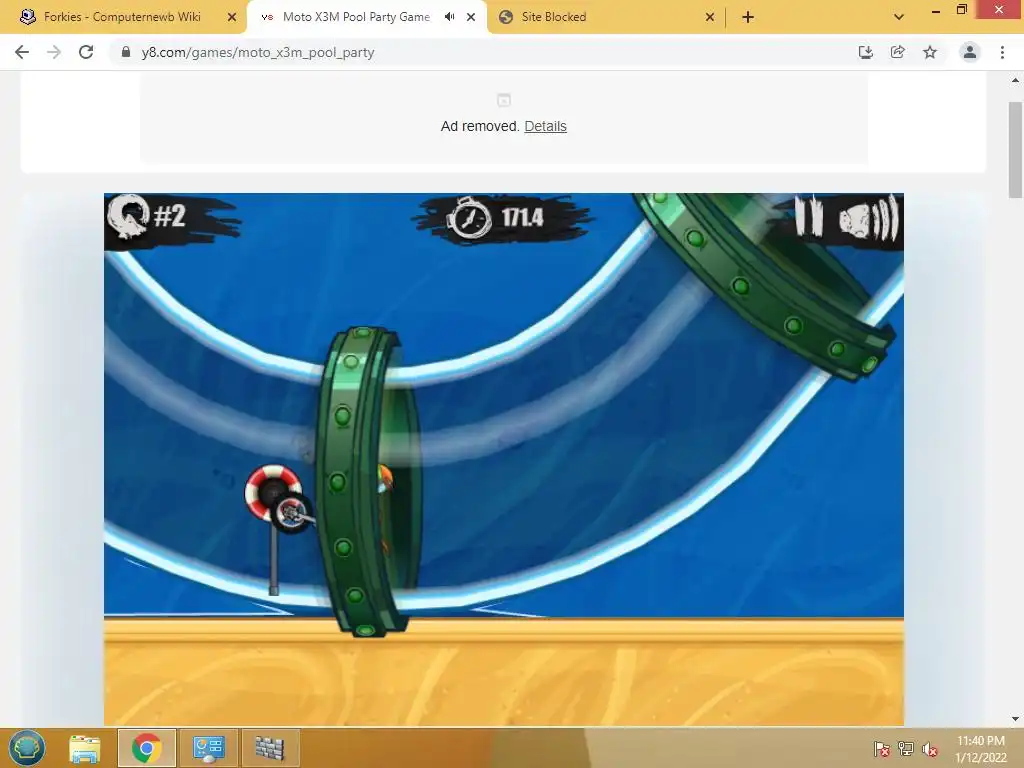1024x768 pixels.
Task: Share this page via share icon
Action: (x=897, y=52)
